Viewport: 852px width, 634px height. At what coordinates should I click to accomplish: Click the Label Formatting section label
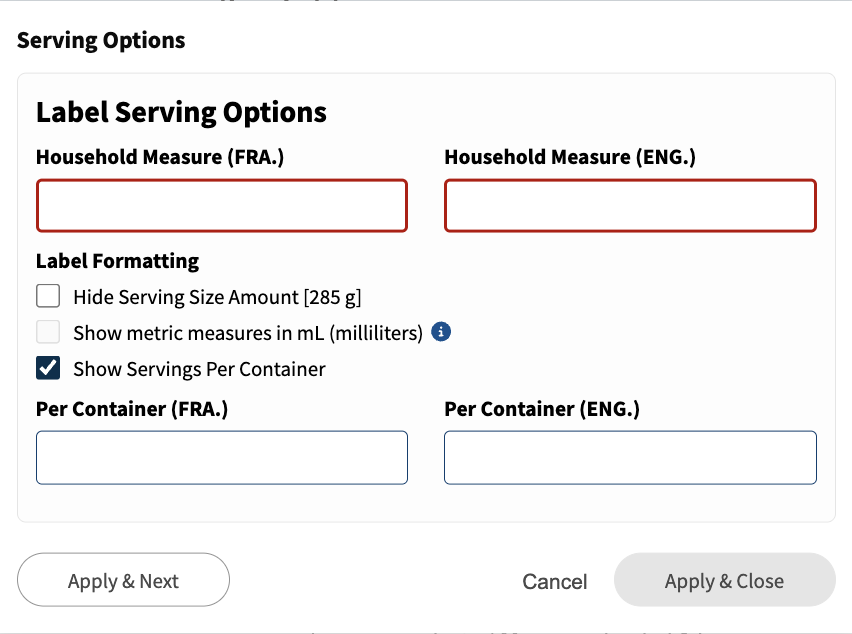coord(117,260)
